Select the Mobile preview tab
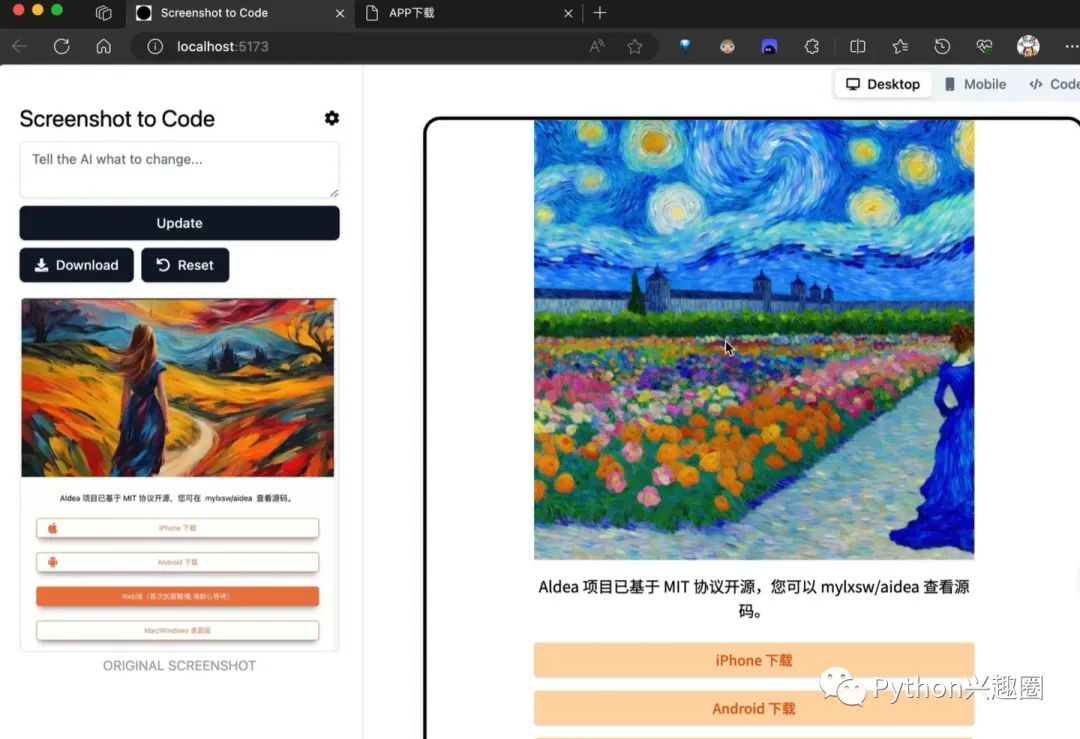1080x739 pixels. point(975,84)
